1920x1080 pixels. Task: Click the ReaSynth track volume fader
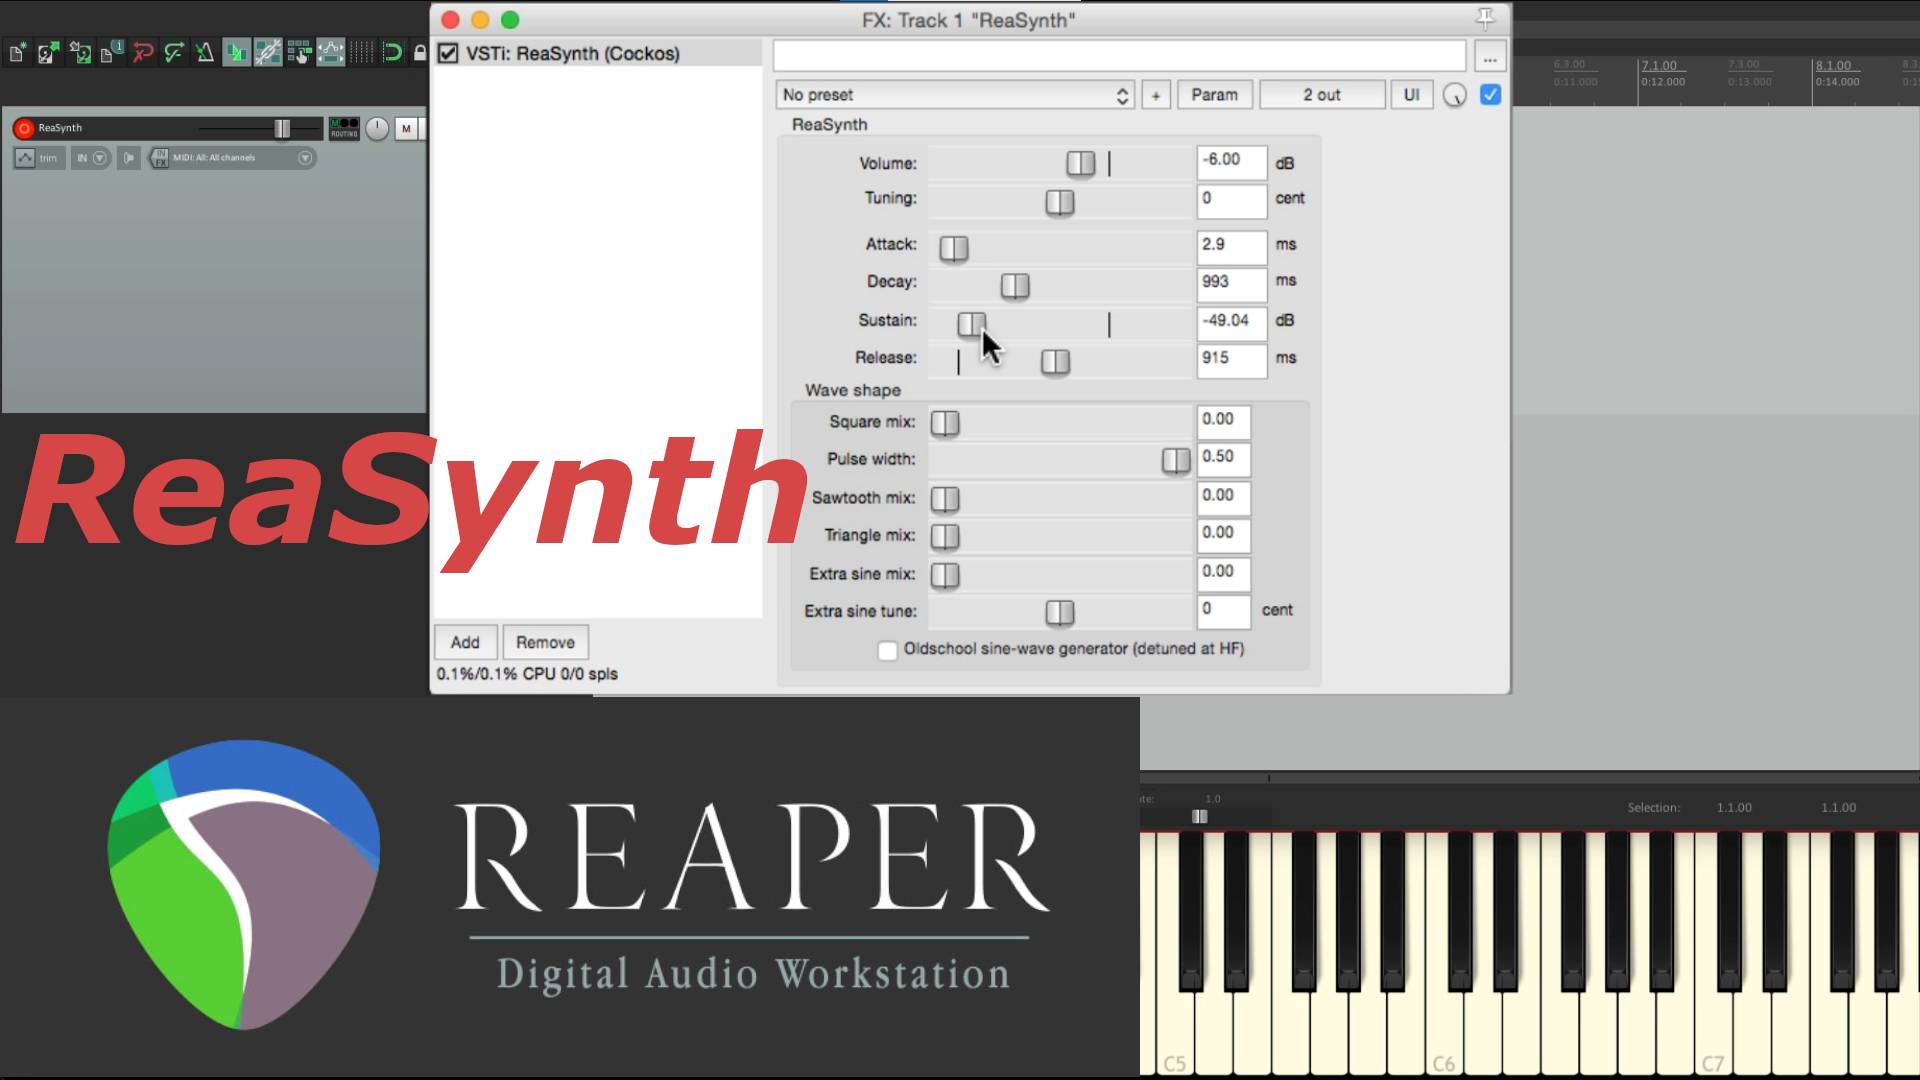click(x=282, y=128)
